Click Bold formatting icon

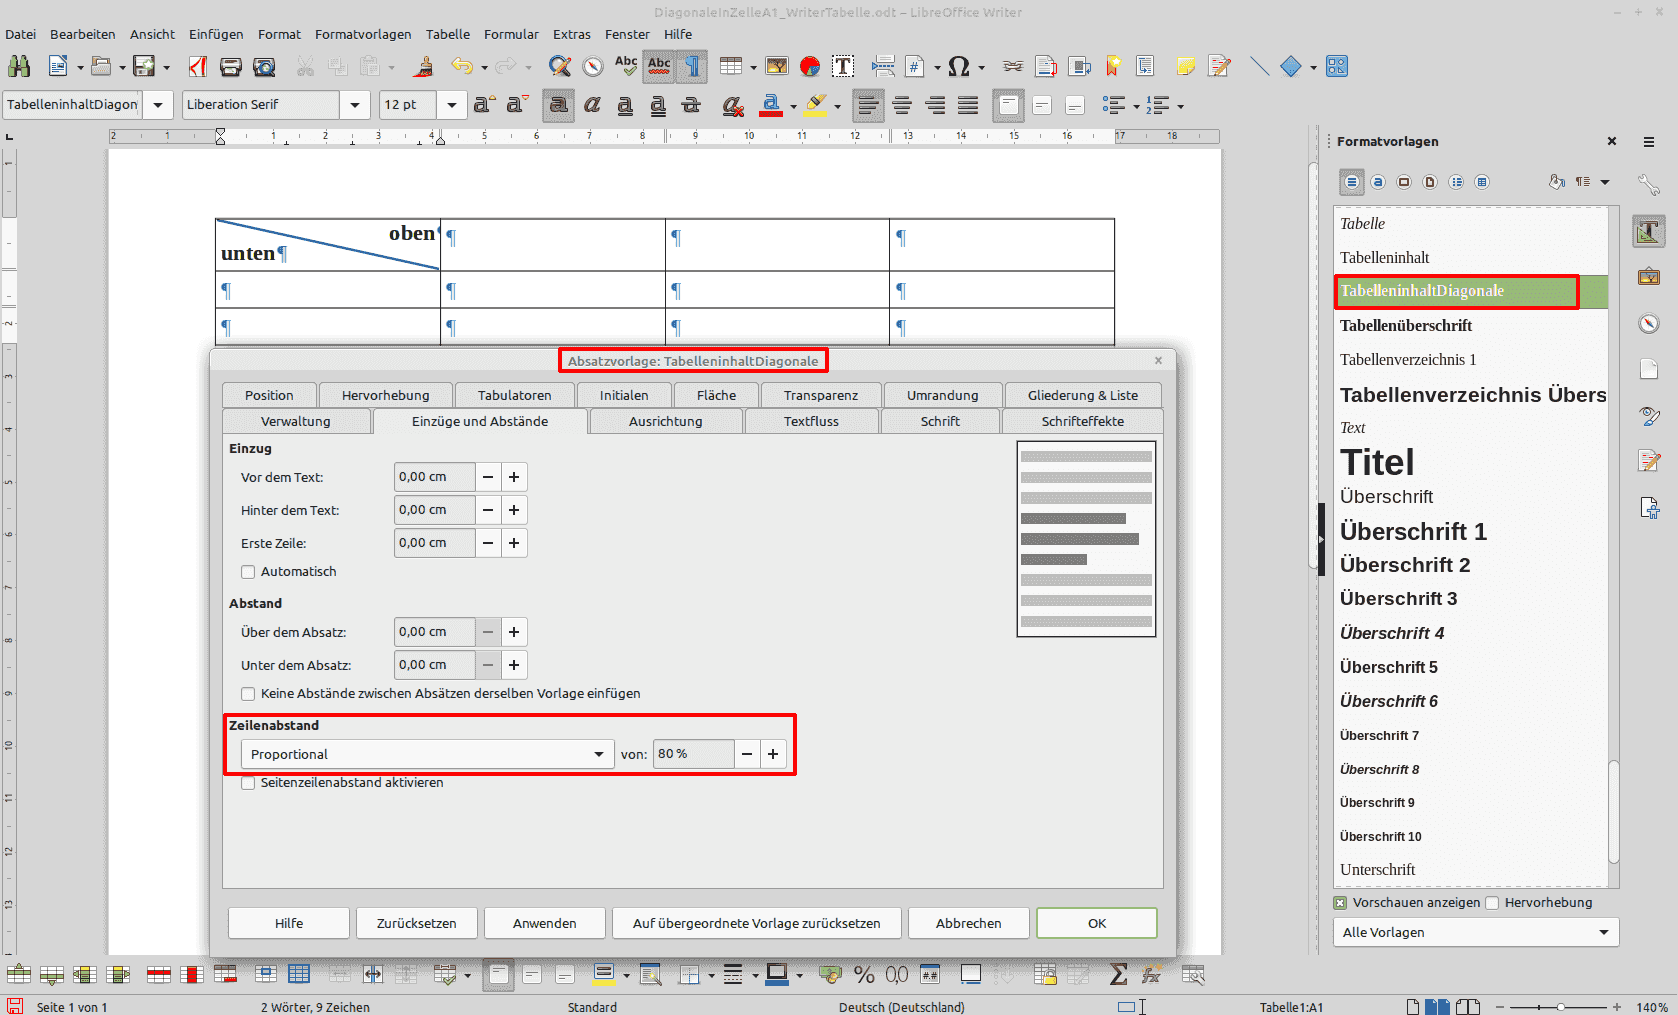pos(559,105)
